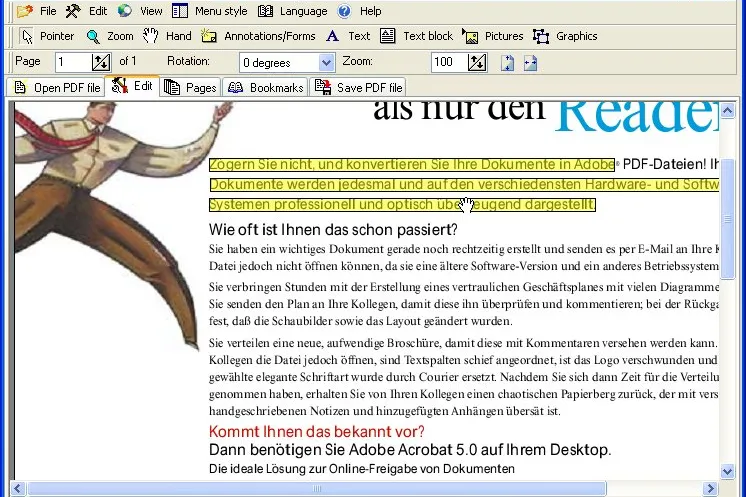This screenshot has width=746, height=497.
Task: Click the horizontal scrollbar thumb
Action: (x=317, y=488)
